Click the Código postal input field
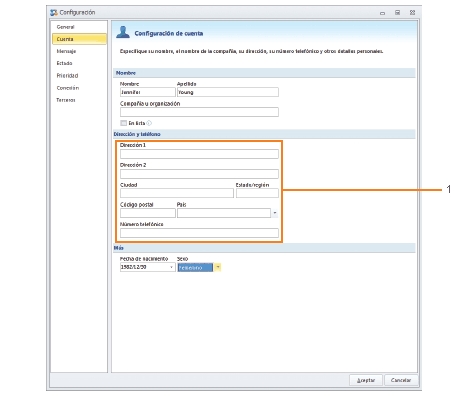 (x=148, y=213)
